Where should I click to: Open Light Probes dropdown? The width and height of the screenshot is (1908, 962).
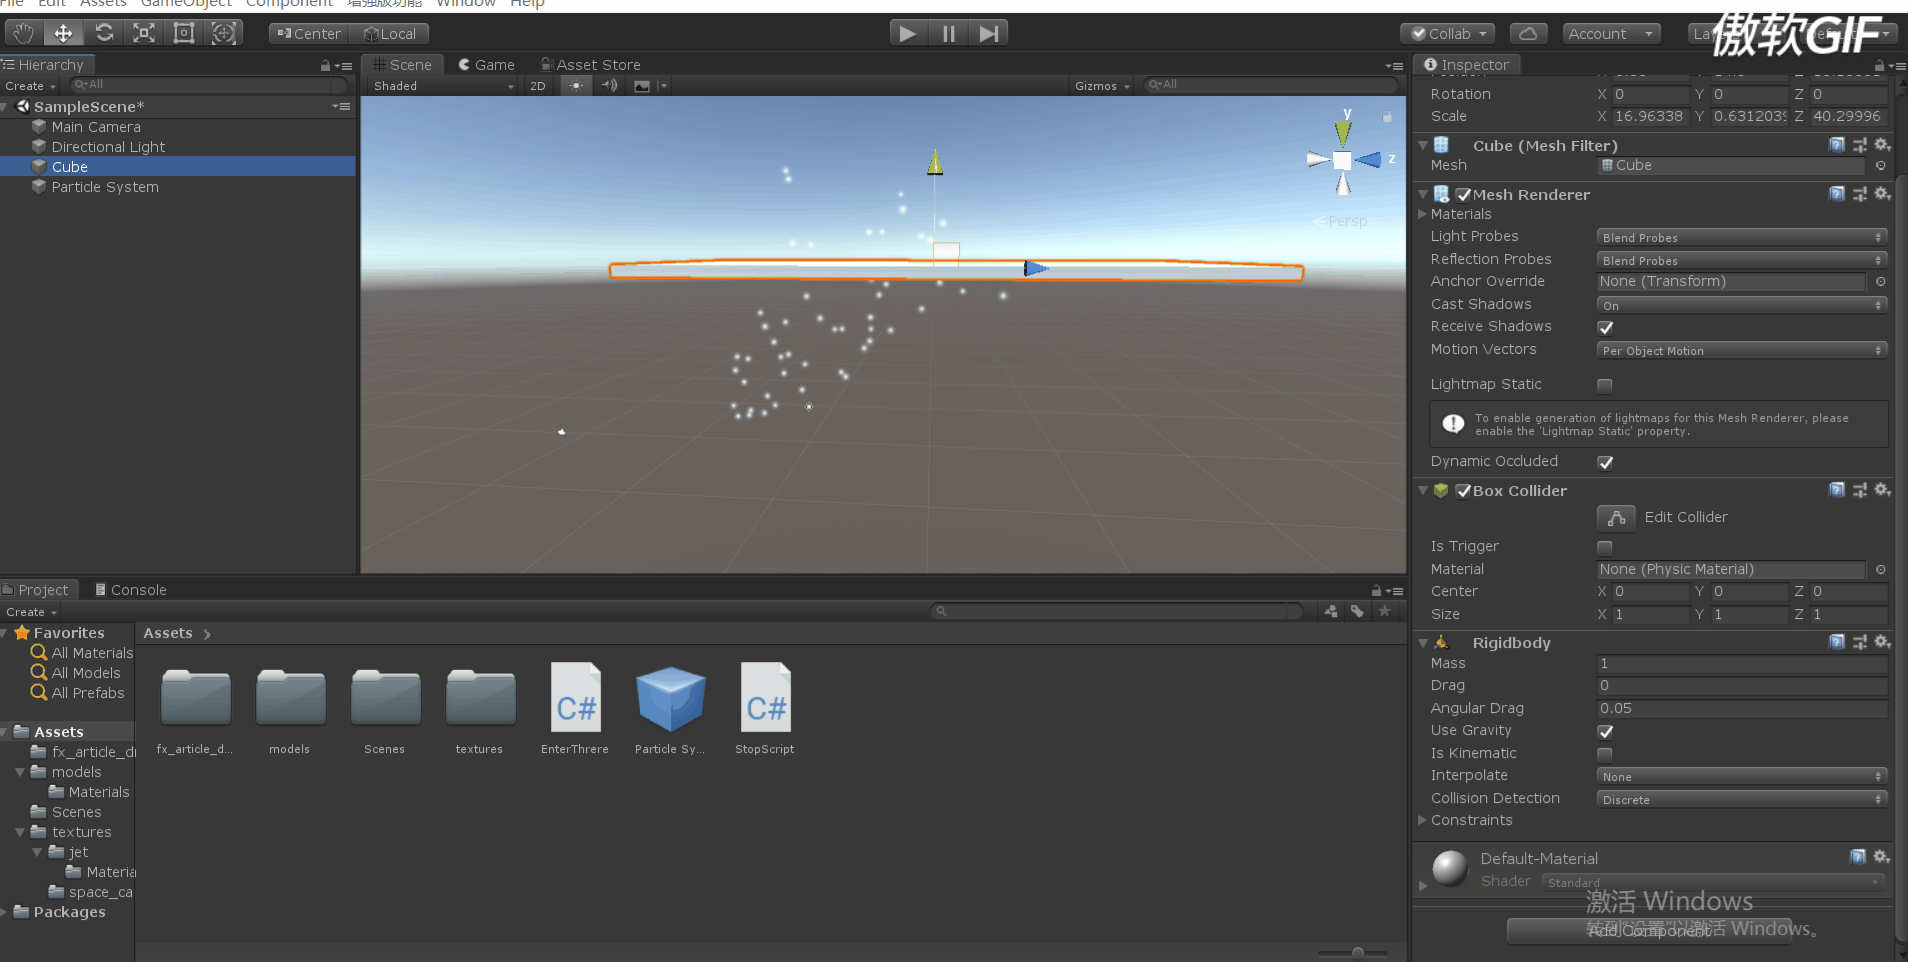point(1742,237)
